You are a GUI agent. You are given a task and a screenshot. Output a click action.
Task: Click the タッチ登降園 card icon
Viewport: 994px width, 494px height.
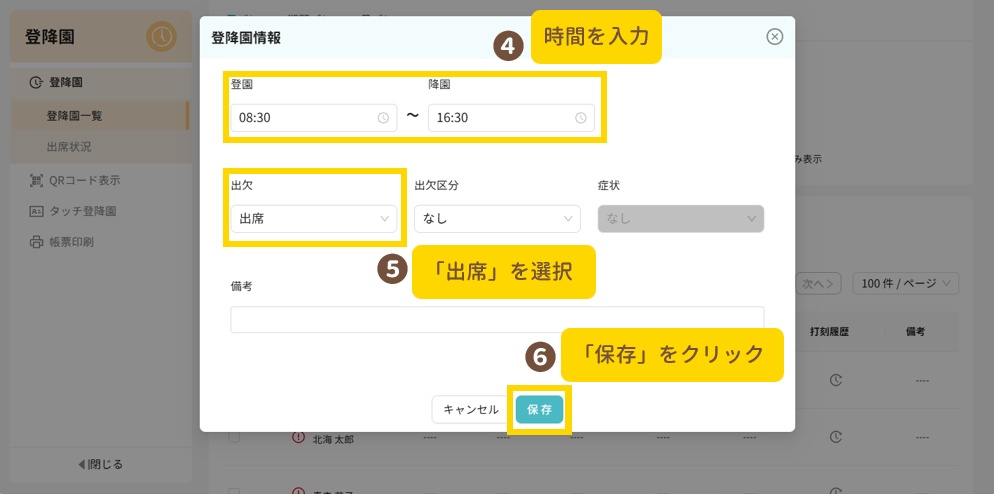click(x=37, y=211)
